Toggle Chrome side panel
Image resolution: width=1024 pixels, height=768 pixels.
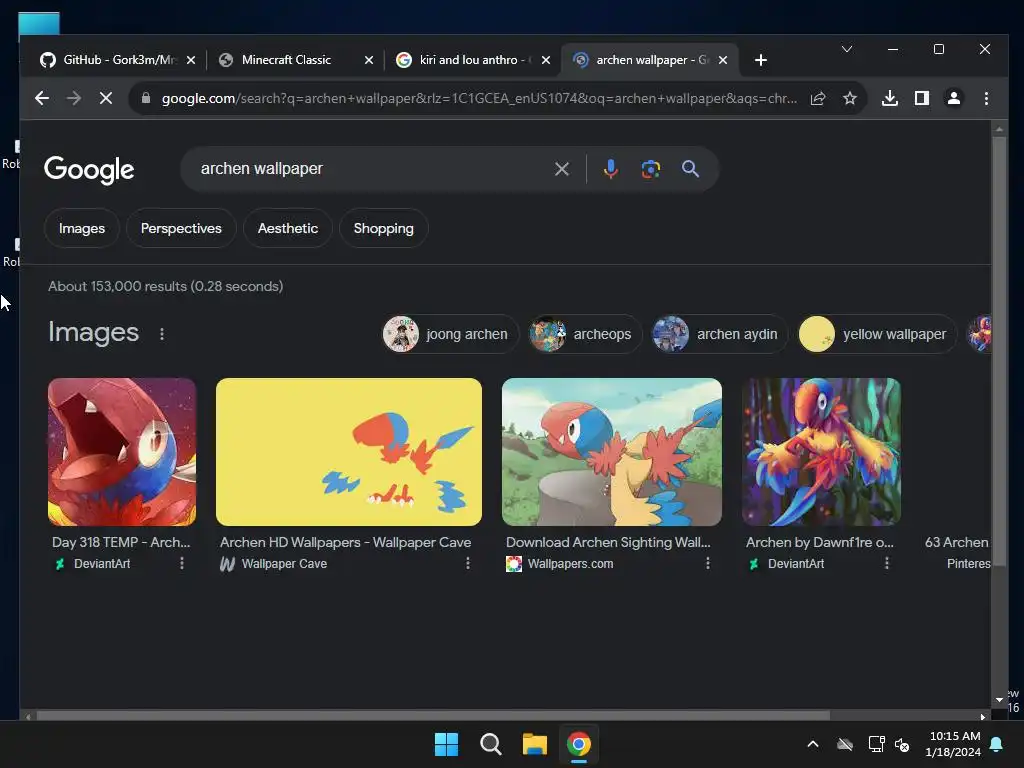pos(921,98)
